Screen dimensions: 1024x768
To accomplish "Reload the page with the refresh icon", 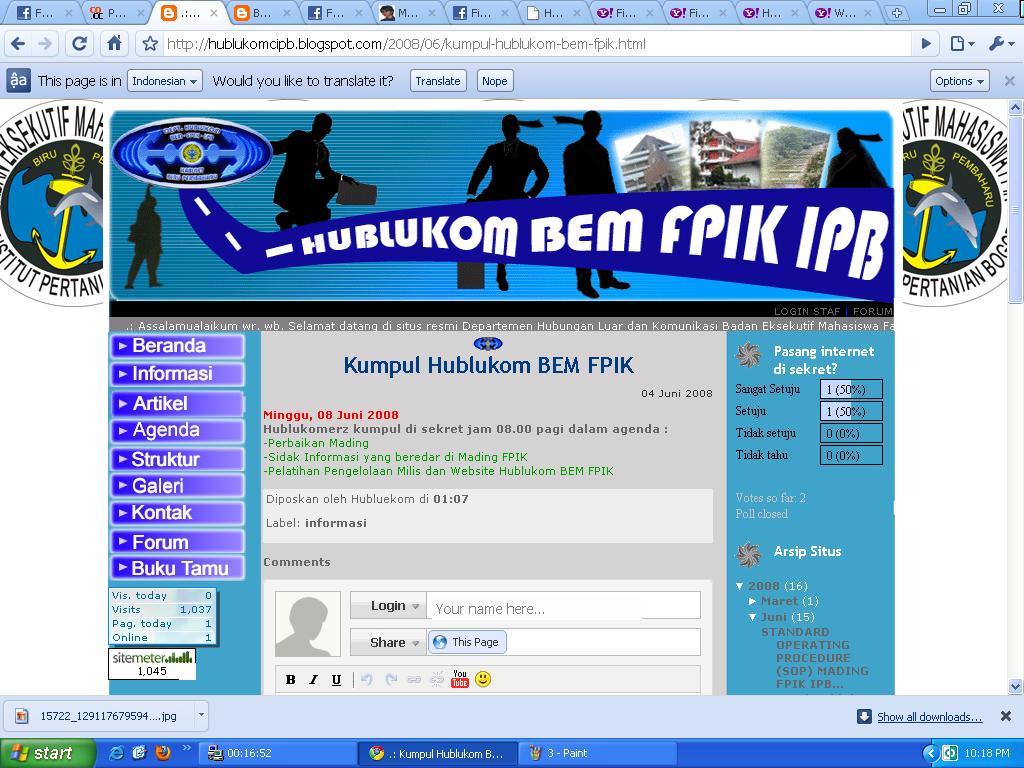I will [x=79, y=43].
